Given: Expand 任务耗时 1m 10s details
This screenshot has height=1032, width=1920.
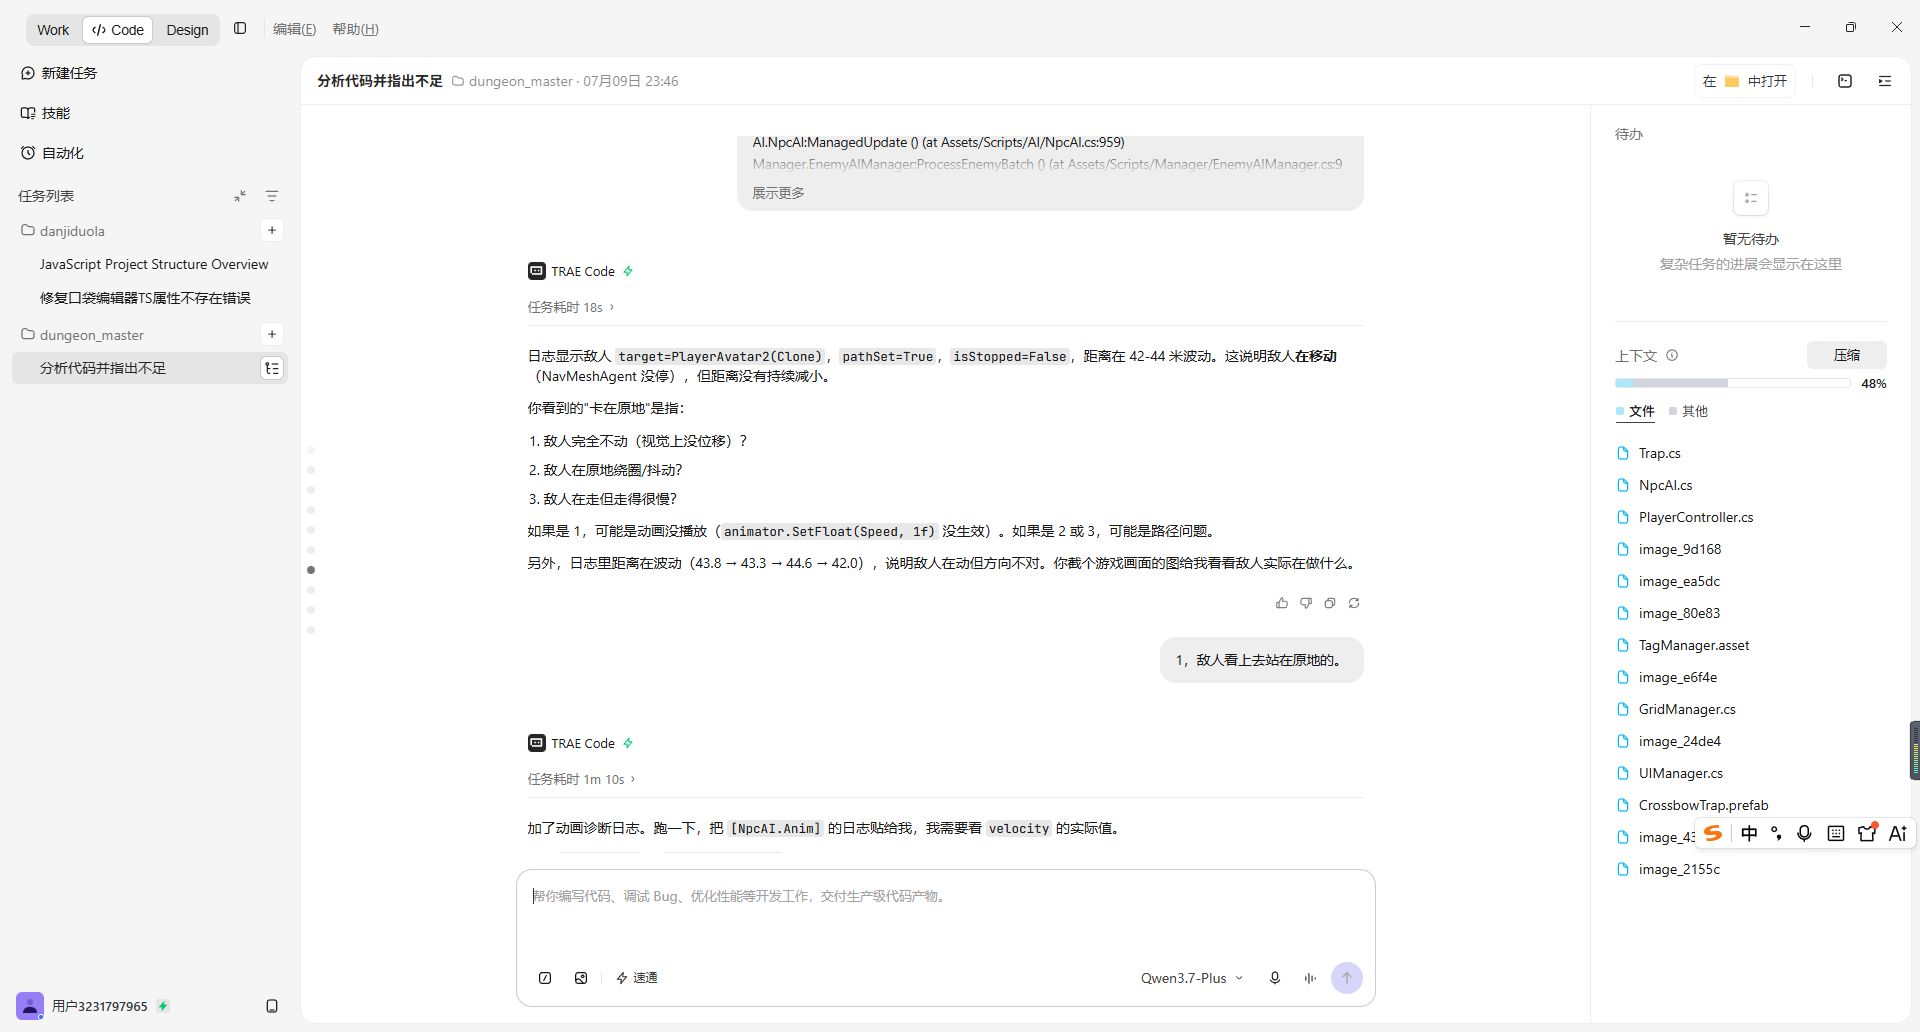Looking at the screenshot, I should coord(581,779).
